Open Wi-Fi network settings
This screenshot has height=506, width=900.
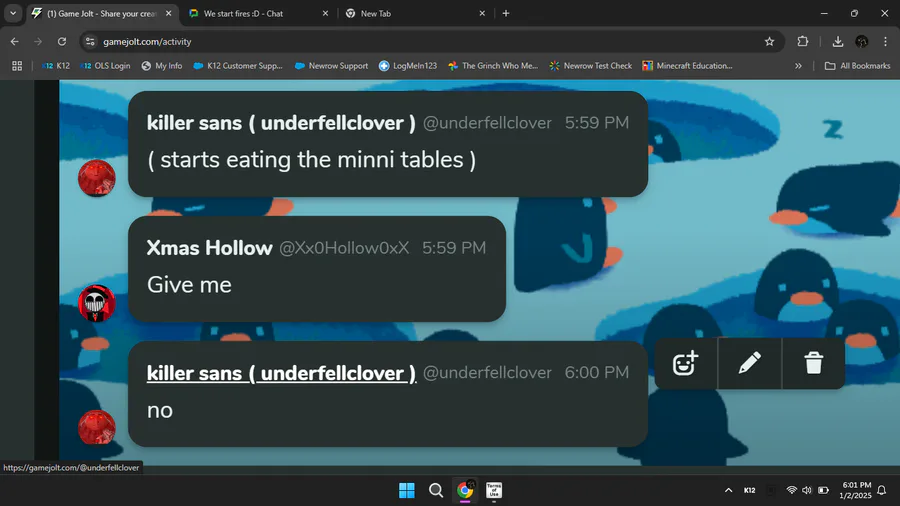tap(792, 491)
